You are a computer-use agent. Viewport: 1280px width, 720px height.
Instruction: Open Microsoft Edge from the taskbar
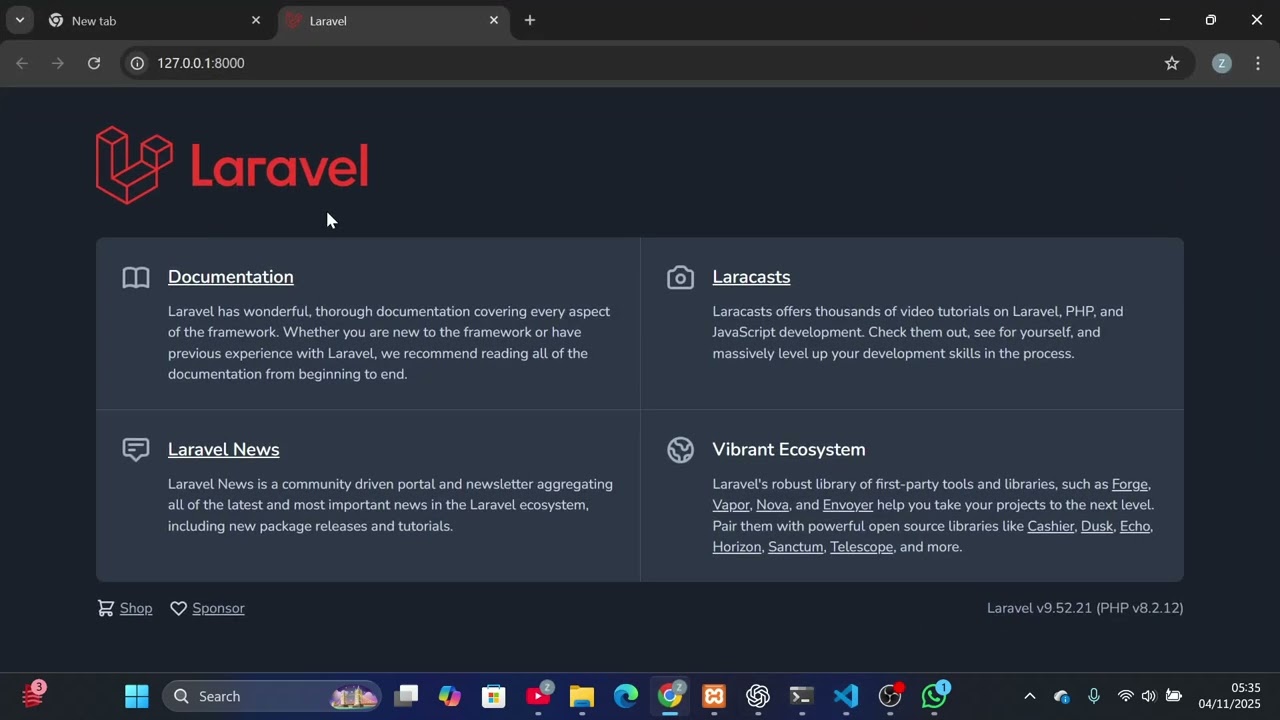[x=626, y=696]
